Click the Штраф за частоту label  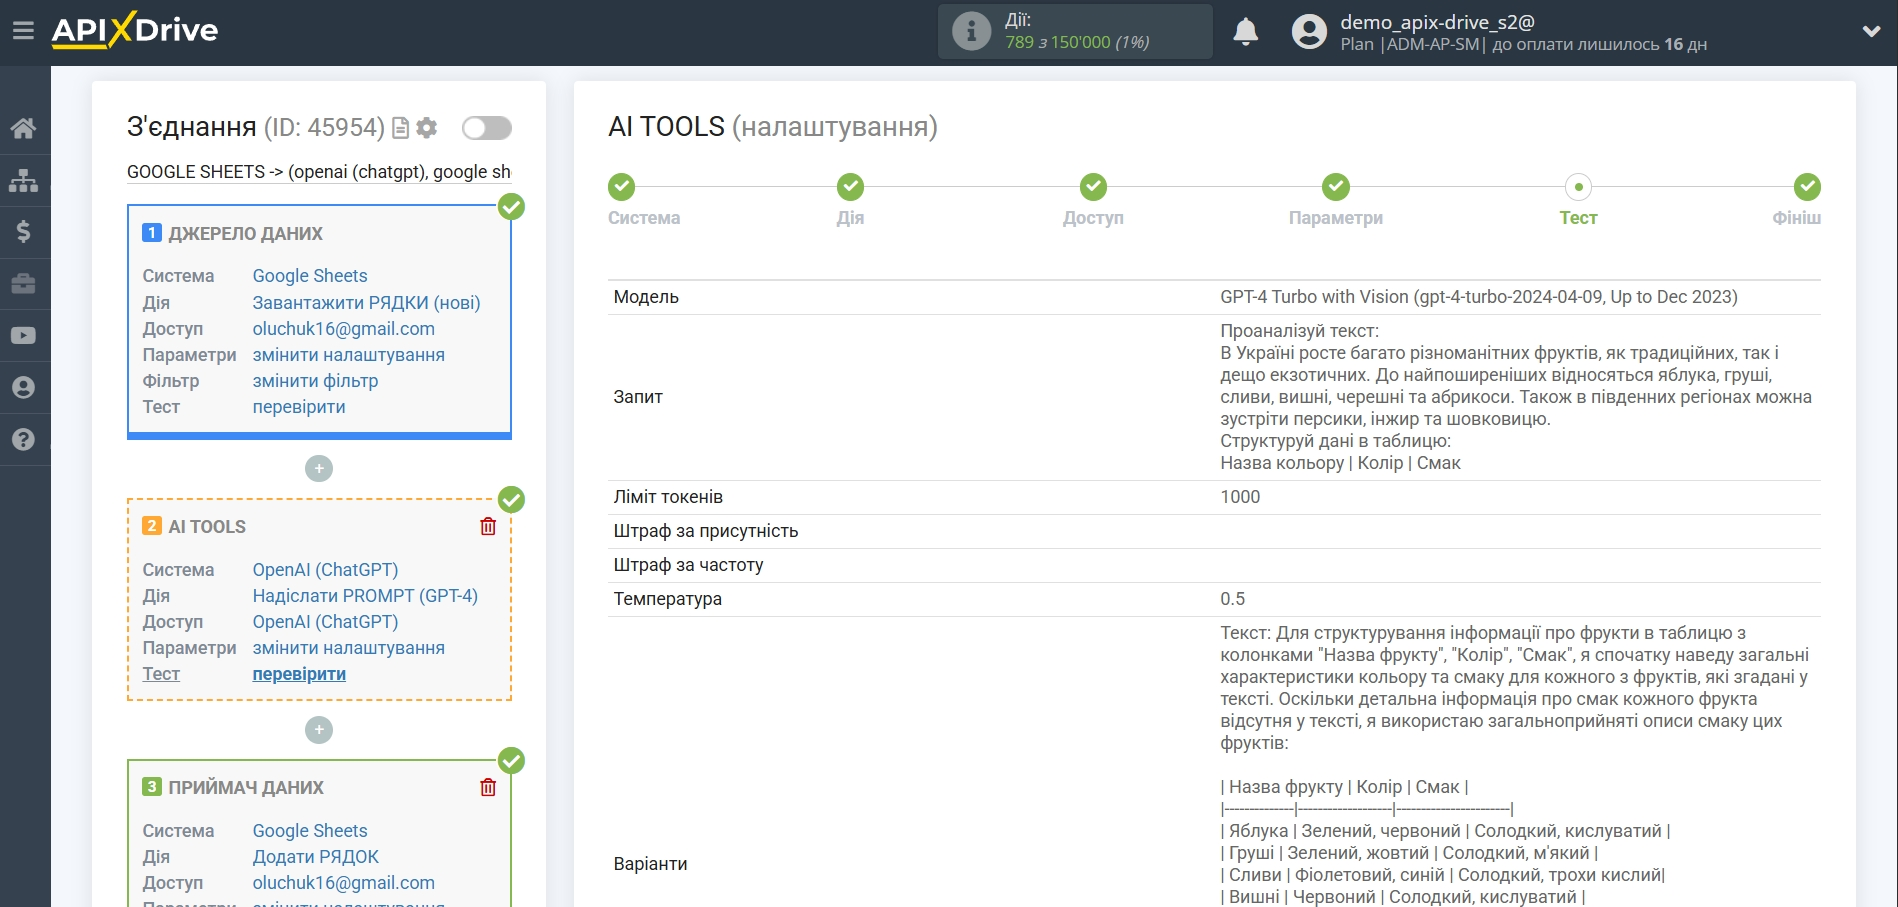688,565
